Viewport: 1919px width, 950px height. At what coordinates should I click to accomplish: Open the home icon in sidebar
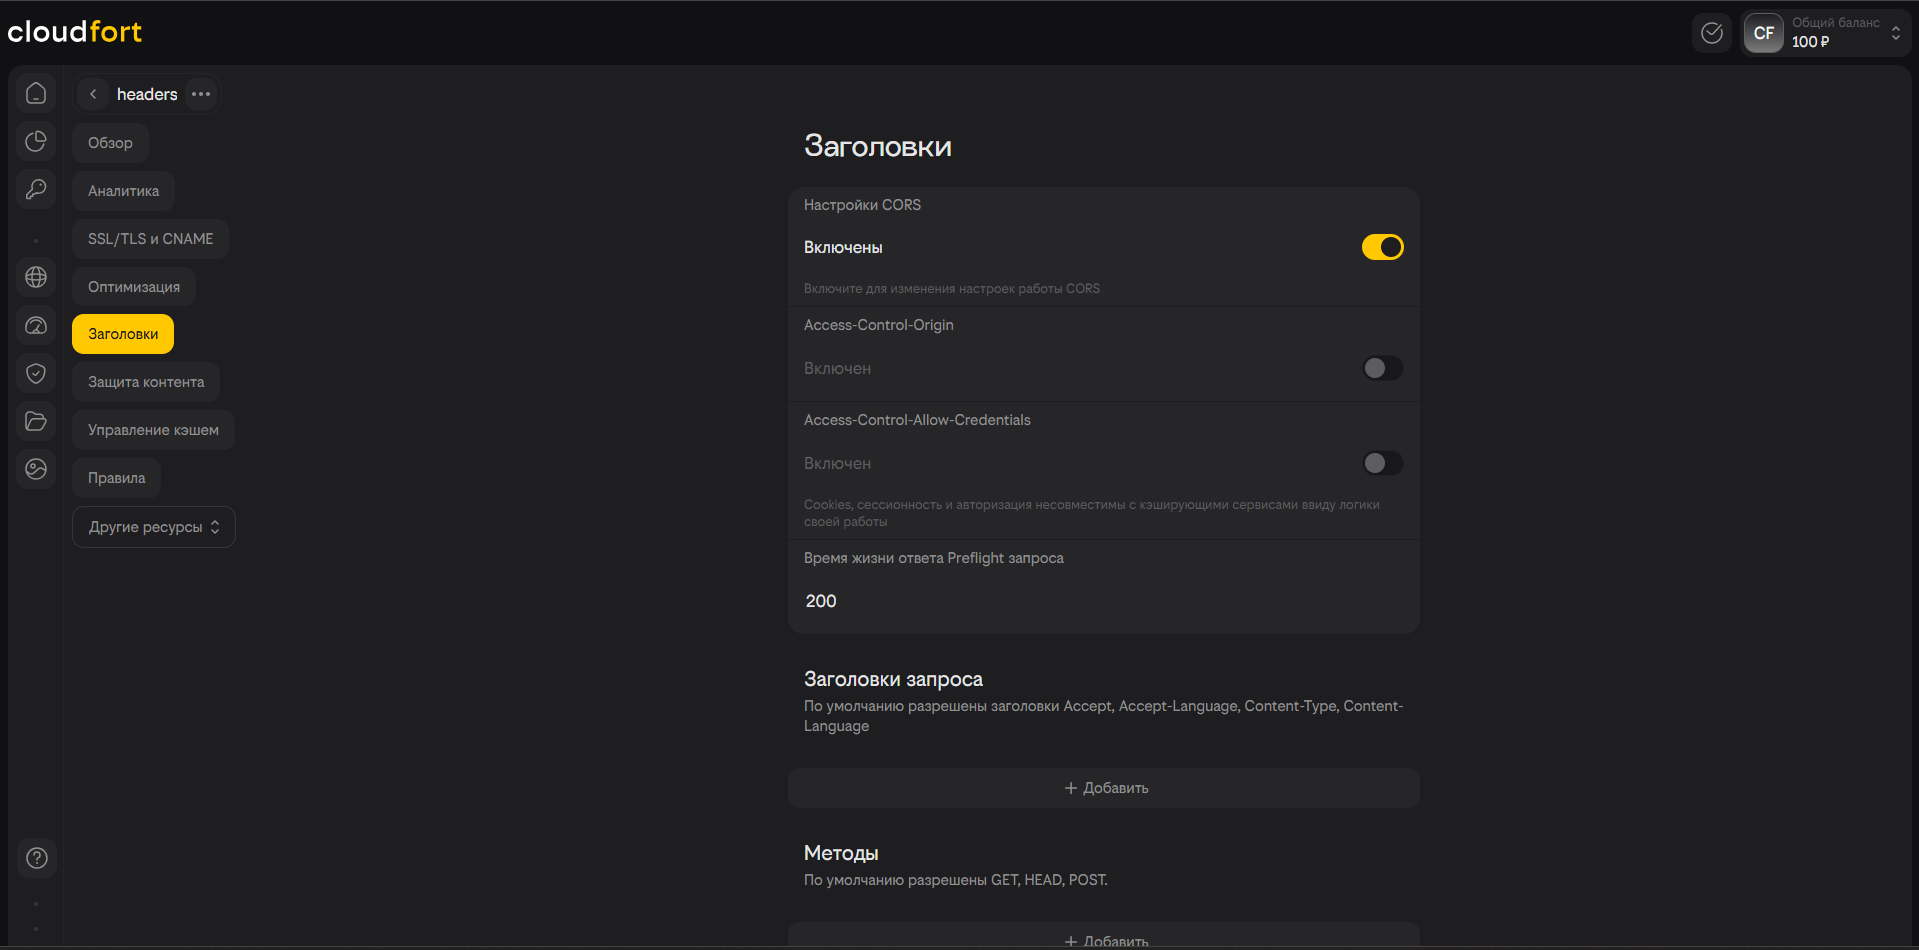tap(36, 93)
